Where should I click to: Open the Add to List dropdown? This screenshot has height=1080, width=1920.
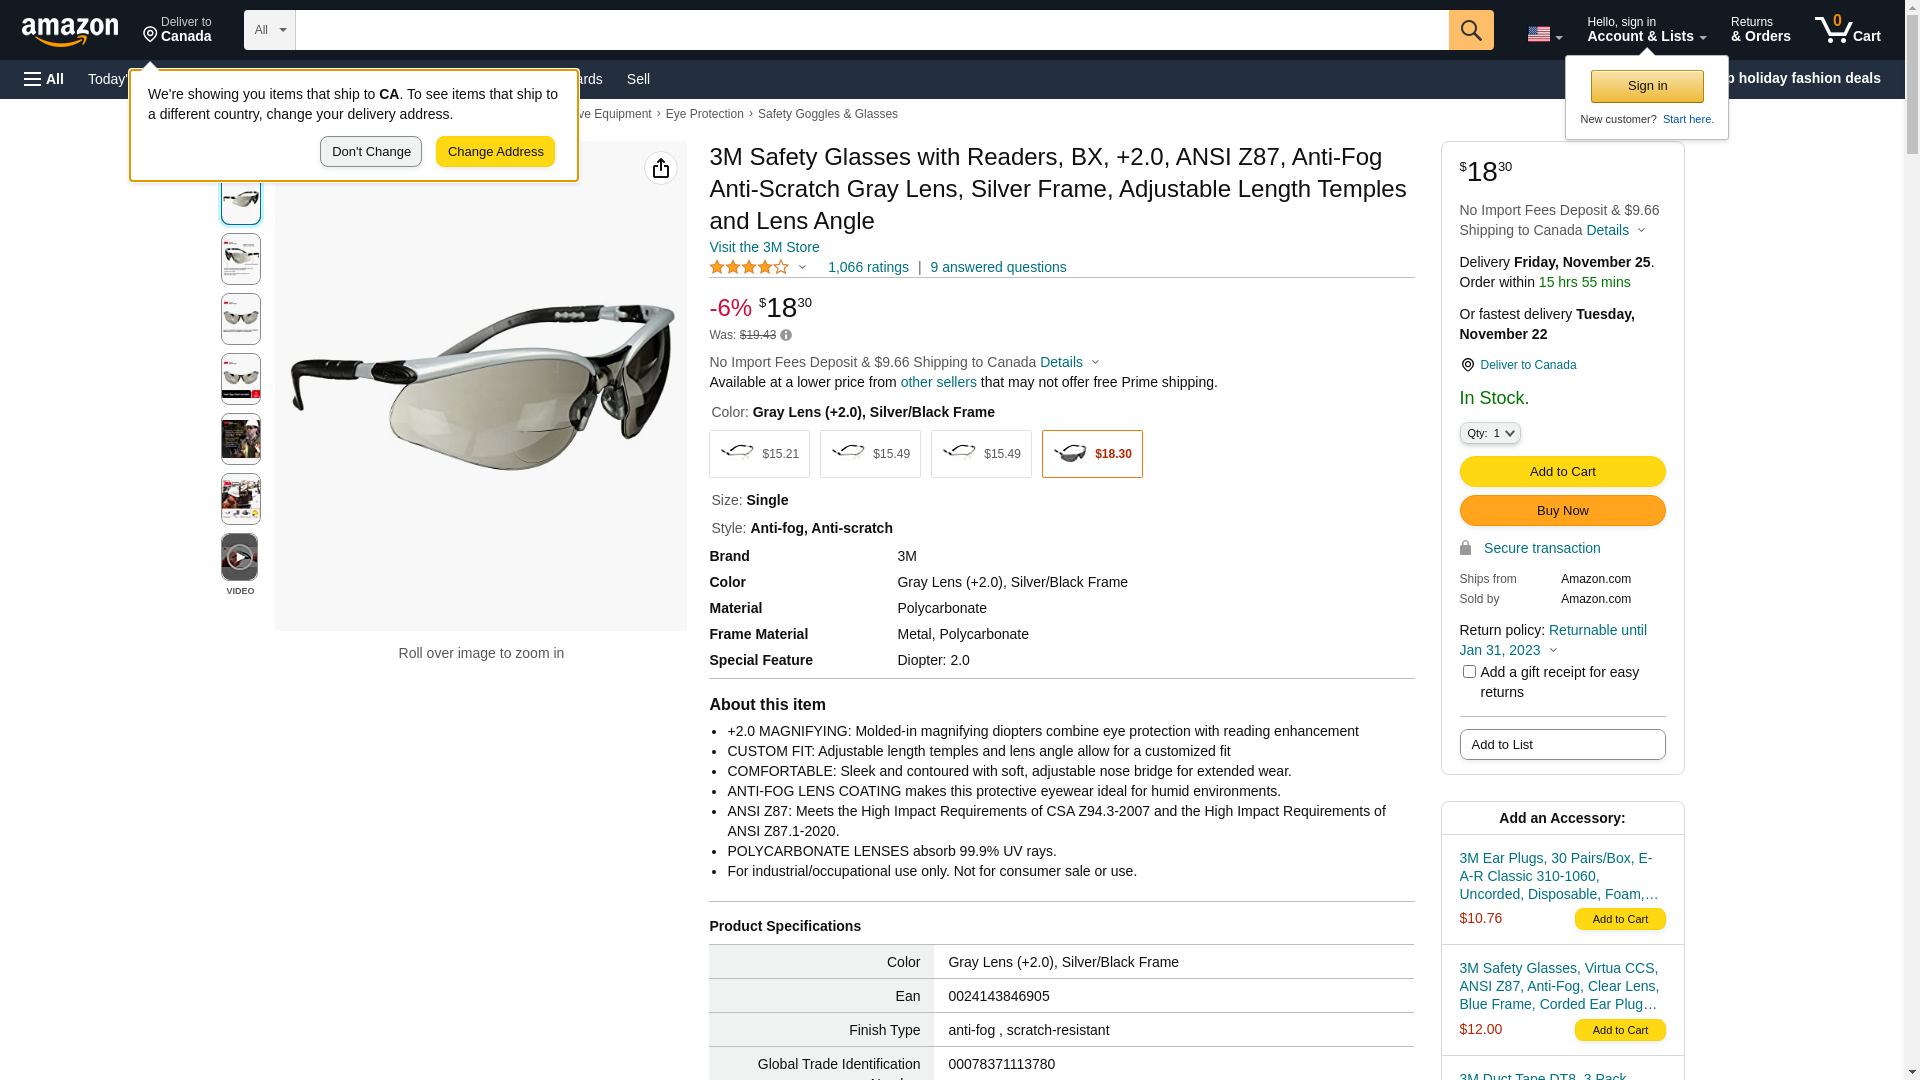click(1562, 745)
